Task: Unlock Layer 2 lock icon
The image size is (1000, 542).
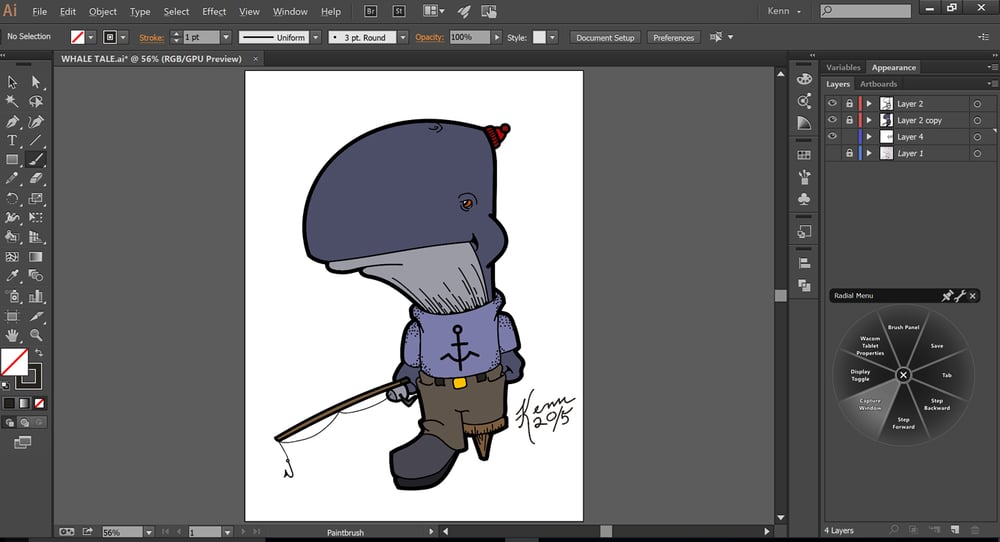Action: point(849,103)
